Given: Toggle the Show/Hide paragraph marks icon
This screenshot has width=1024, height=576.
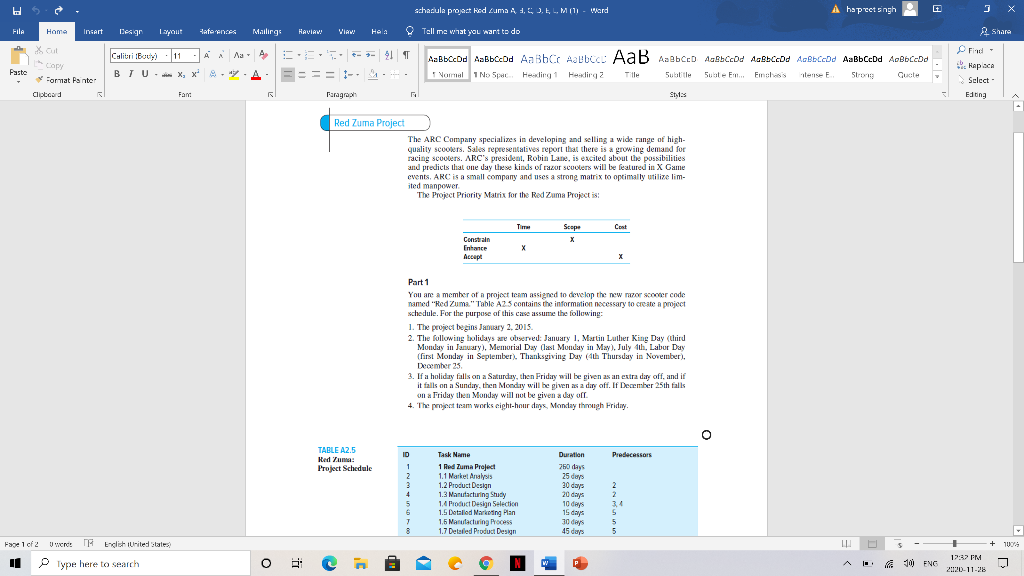Looking at the screenshot, I should (x=406, y=55).
